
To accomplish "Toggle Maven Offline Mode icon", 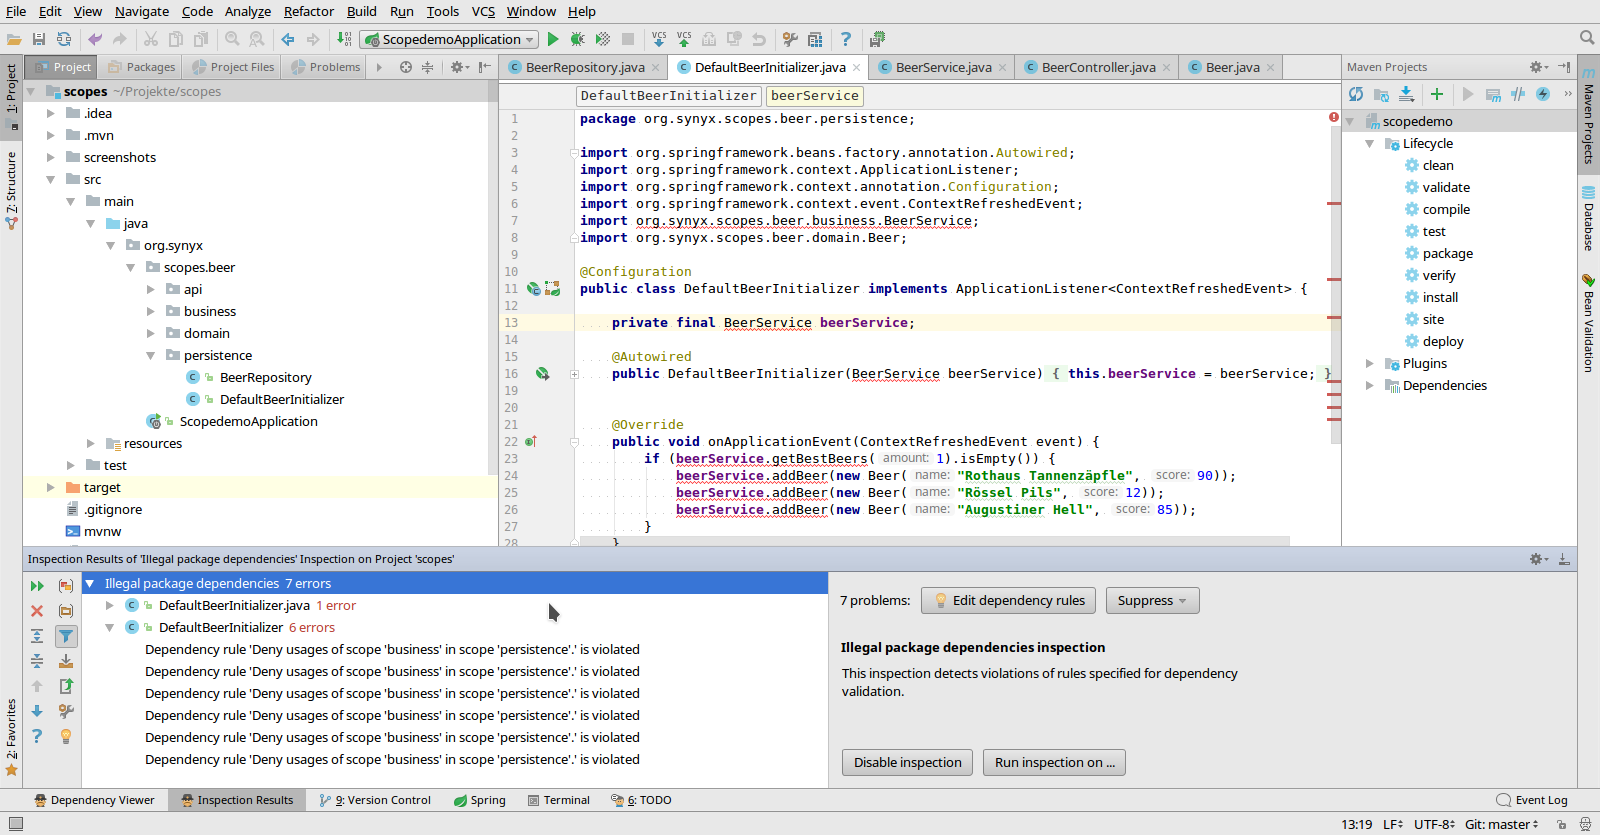I will (x=1518, y=94).
